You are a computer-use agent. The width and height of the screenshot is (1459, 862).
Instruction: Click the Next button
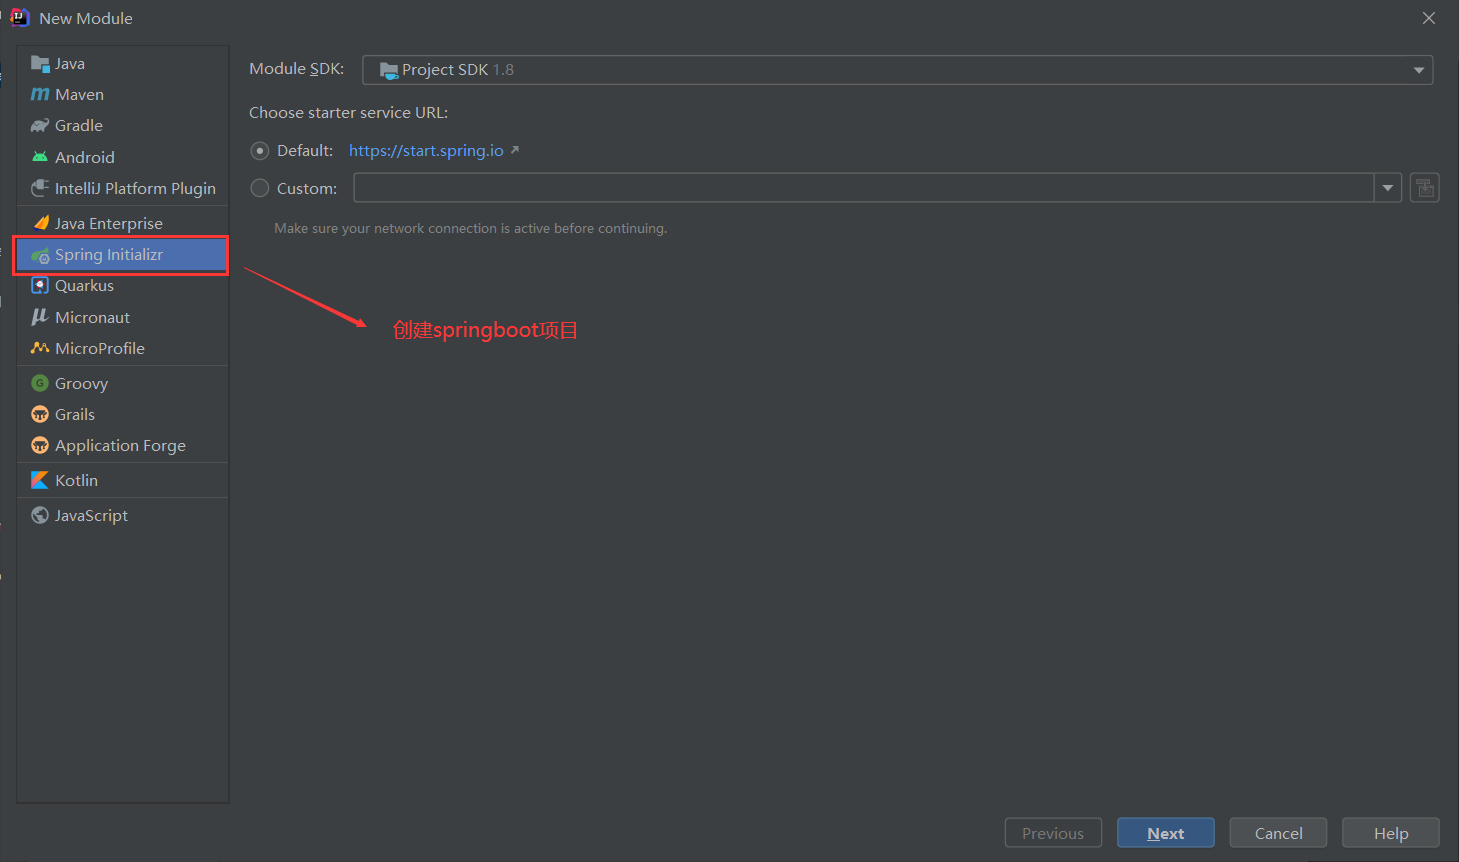coord(1165,832)
